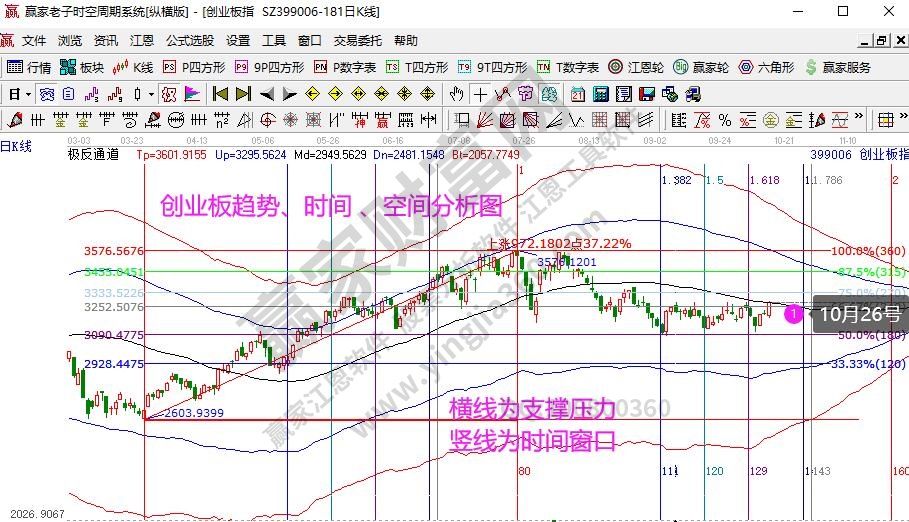Viewport: 909px width, 522px height.
Task: Switch to the K线 candlestick chart
Action: pyautogui.click(x=133, y=68)
